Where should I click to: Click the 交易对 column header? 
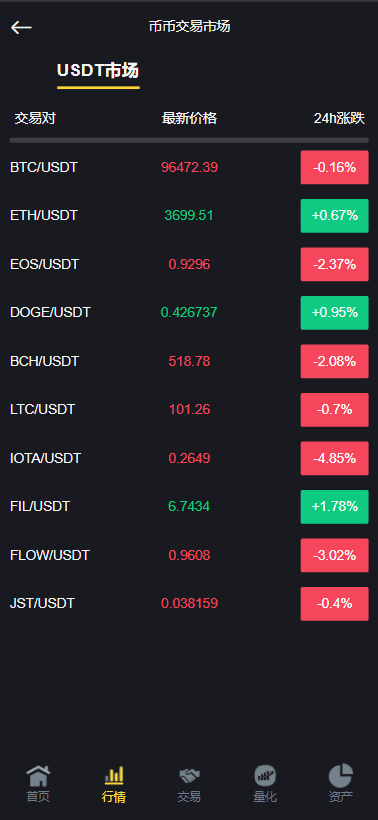click(35, 119)
